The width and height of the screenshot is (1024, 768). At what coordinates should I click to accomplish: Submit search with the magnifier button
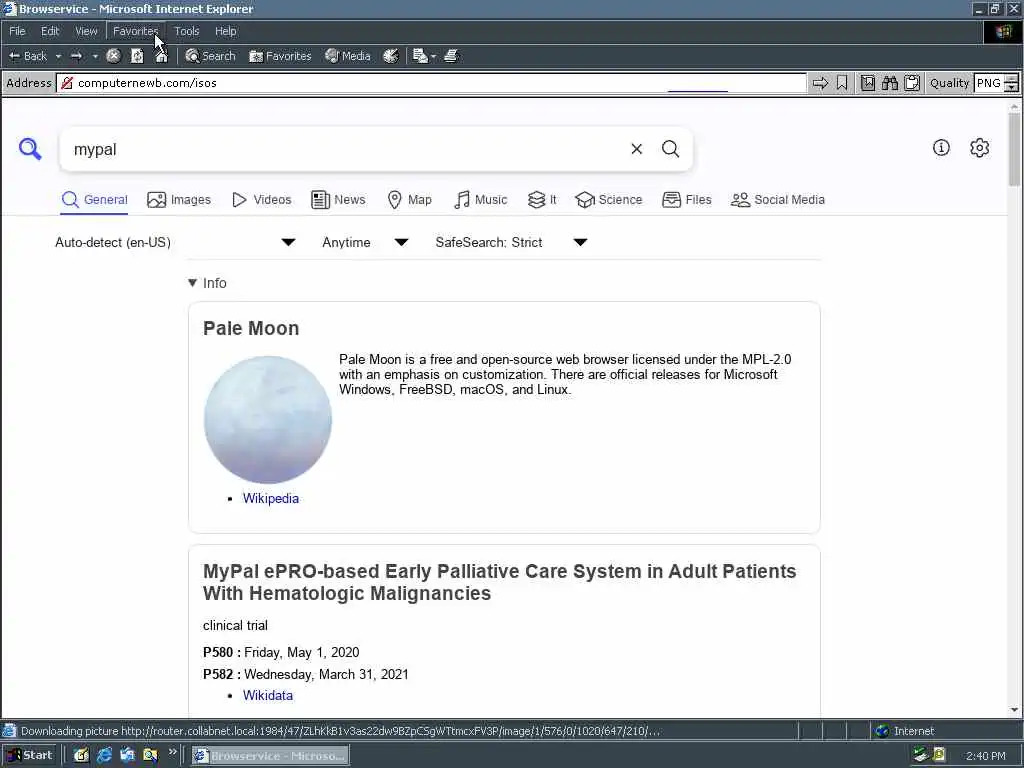point(671,149)
